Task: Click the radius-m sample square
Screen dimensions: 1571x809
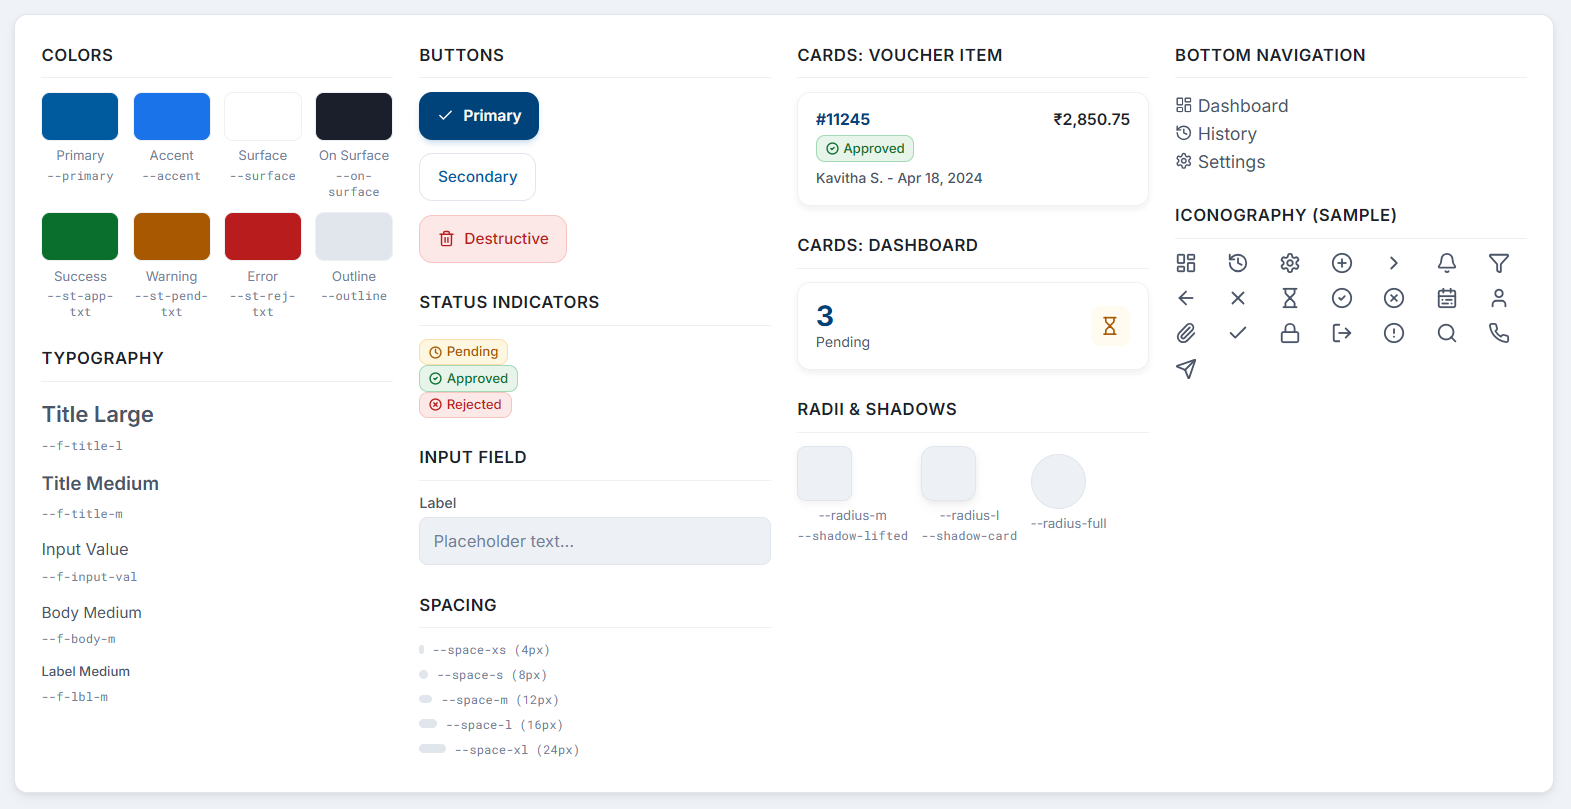Action: pos(825,474)
